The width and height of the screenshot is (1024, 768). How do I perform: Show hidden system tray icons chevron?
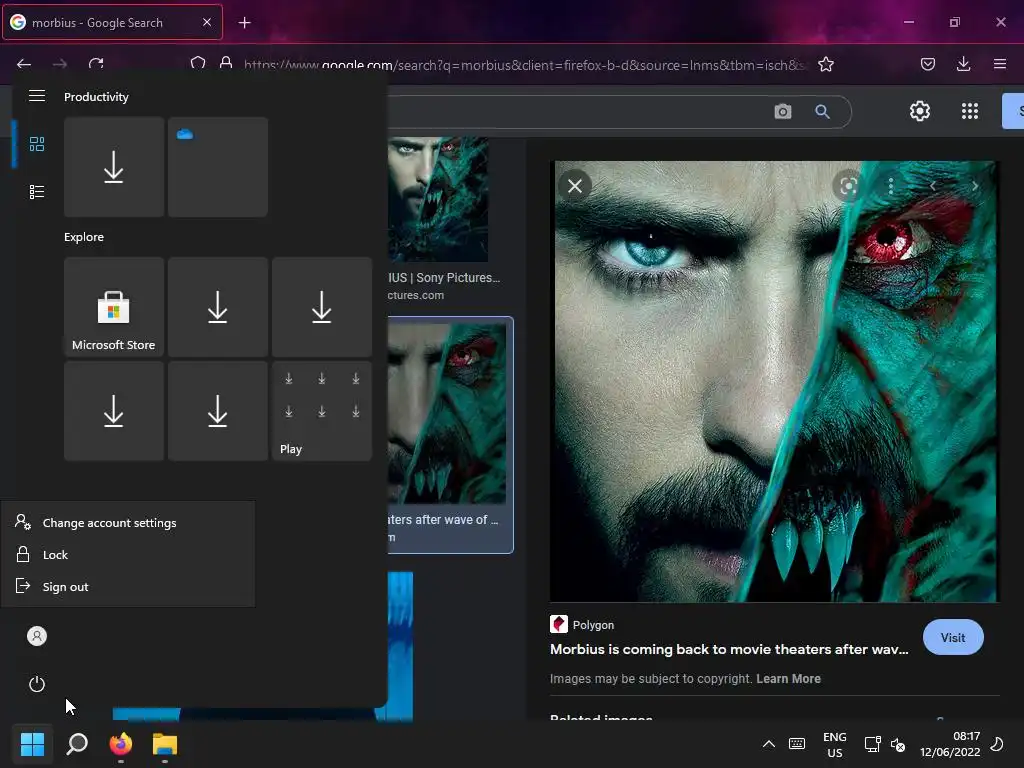(769, 744)
